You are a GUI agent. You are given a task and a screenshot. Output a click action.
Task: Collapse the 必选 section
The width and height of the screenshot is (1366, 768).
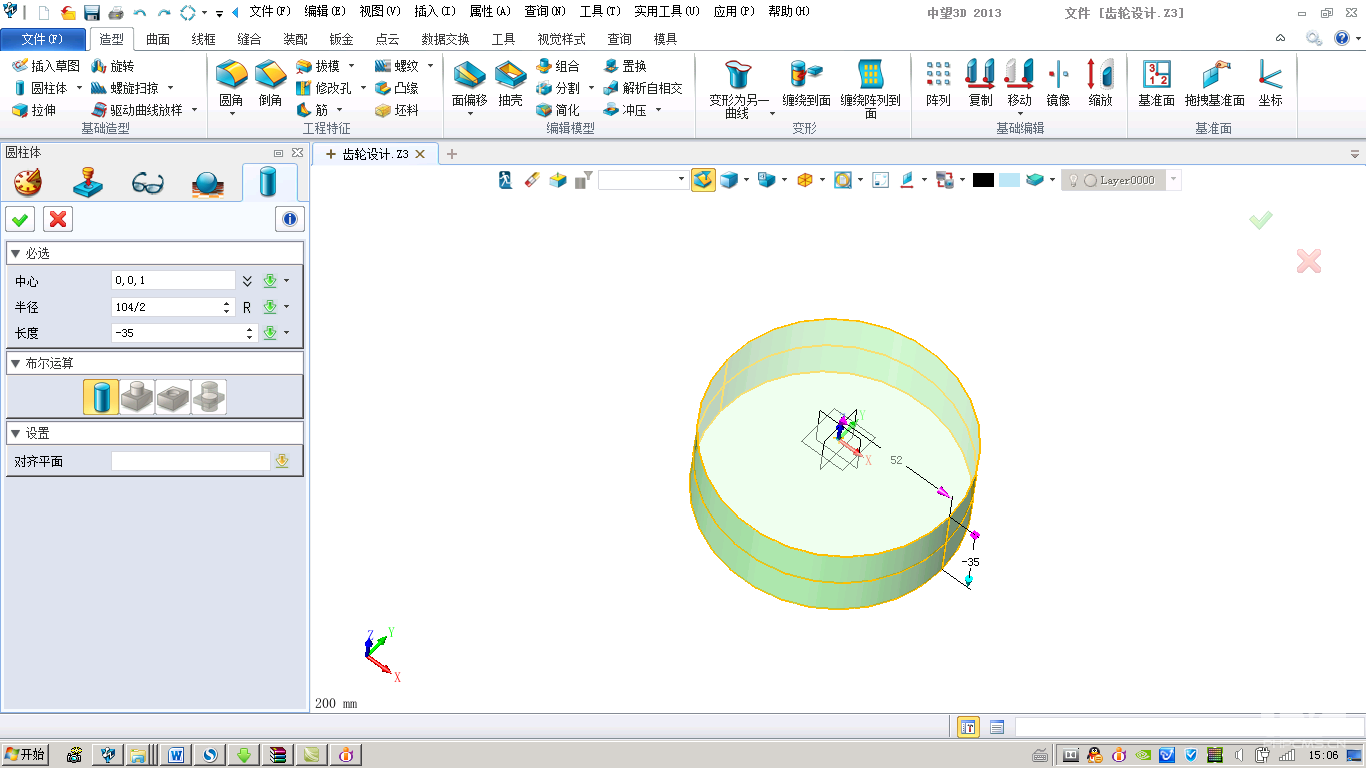pyautogui.click(x=15, y=253)
